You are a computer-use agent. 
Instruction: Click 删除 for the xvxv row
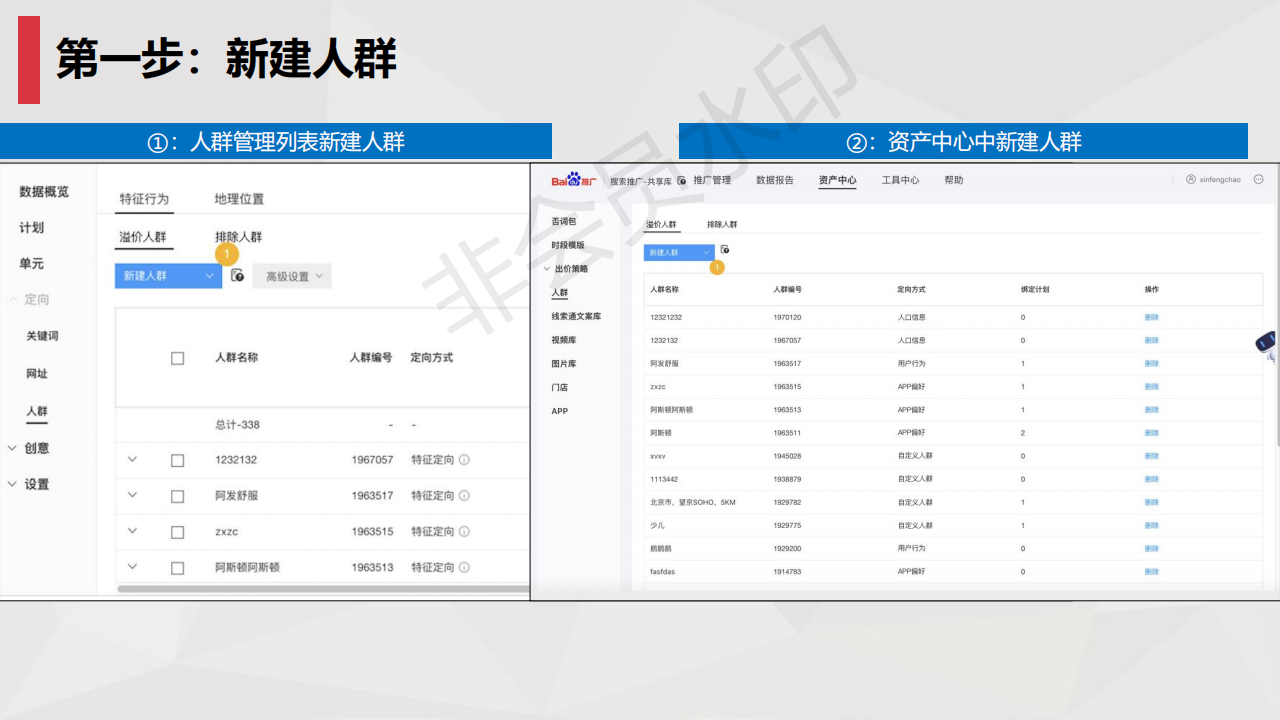point(1152,456)
